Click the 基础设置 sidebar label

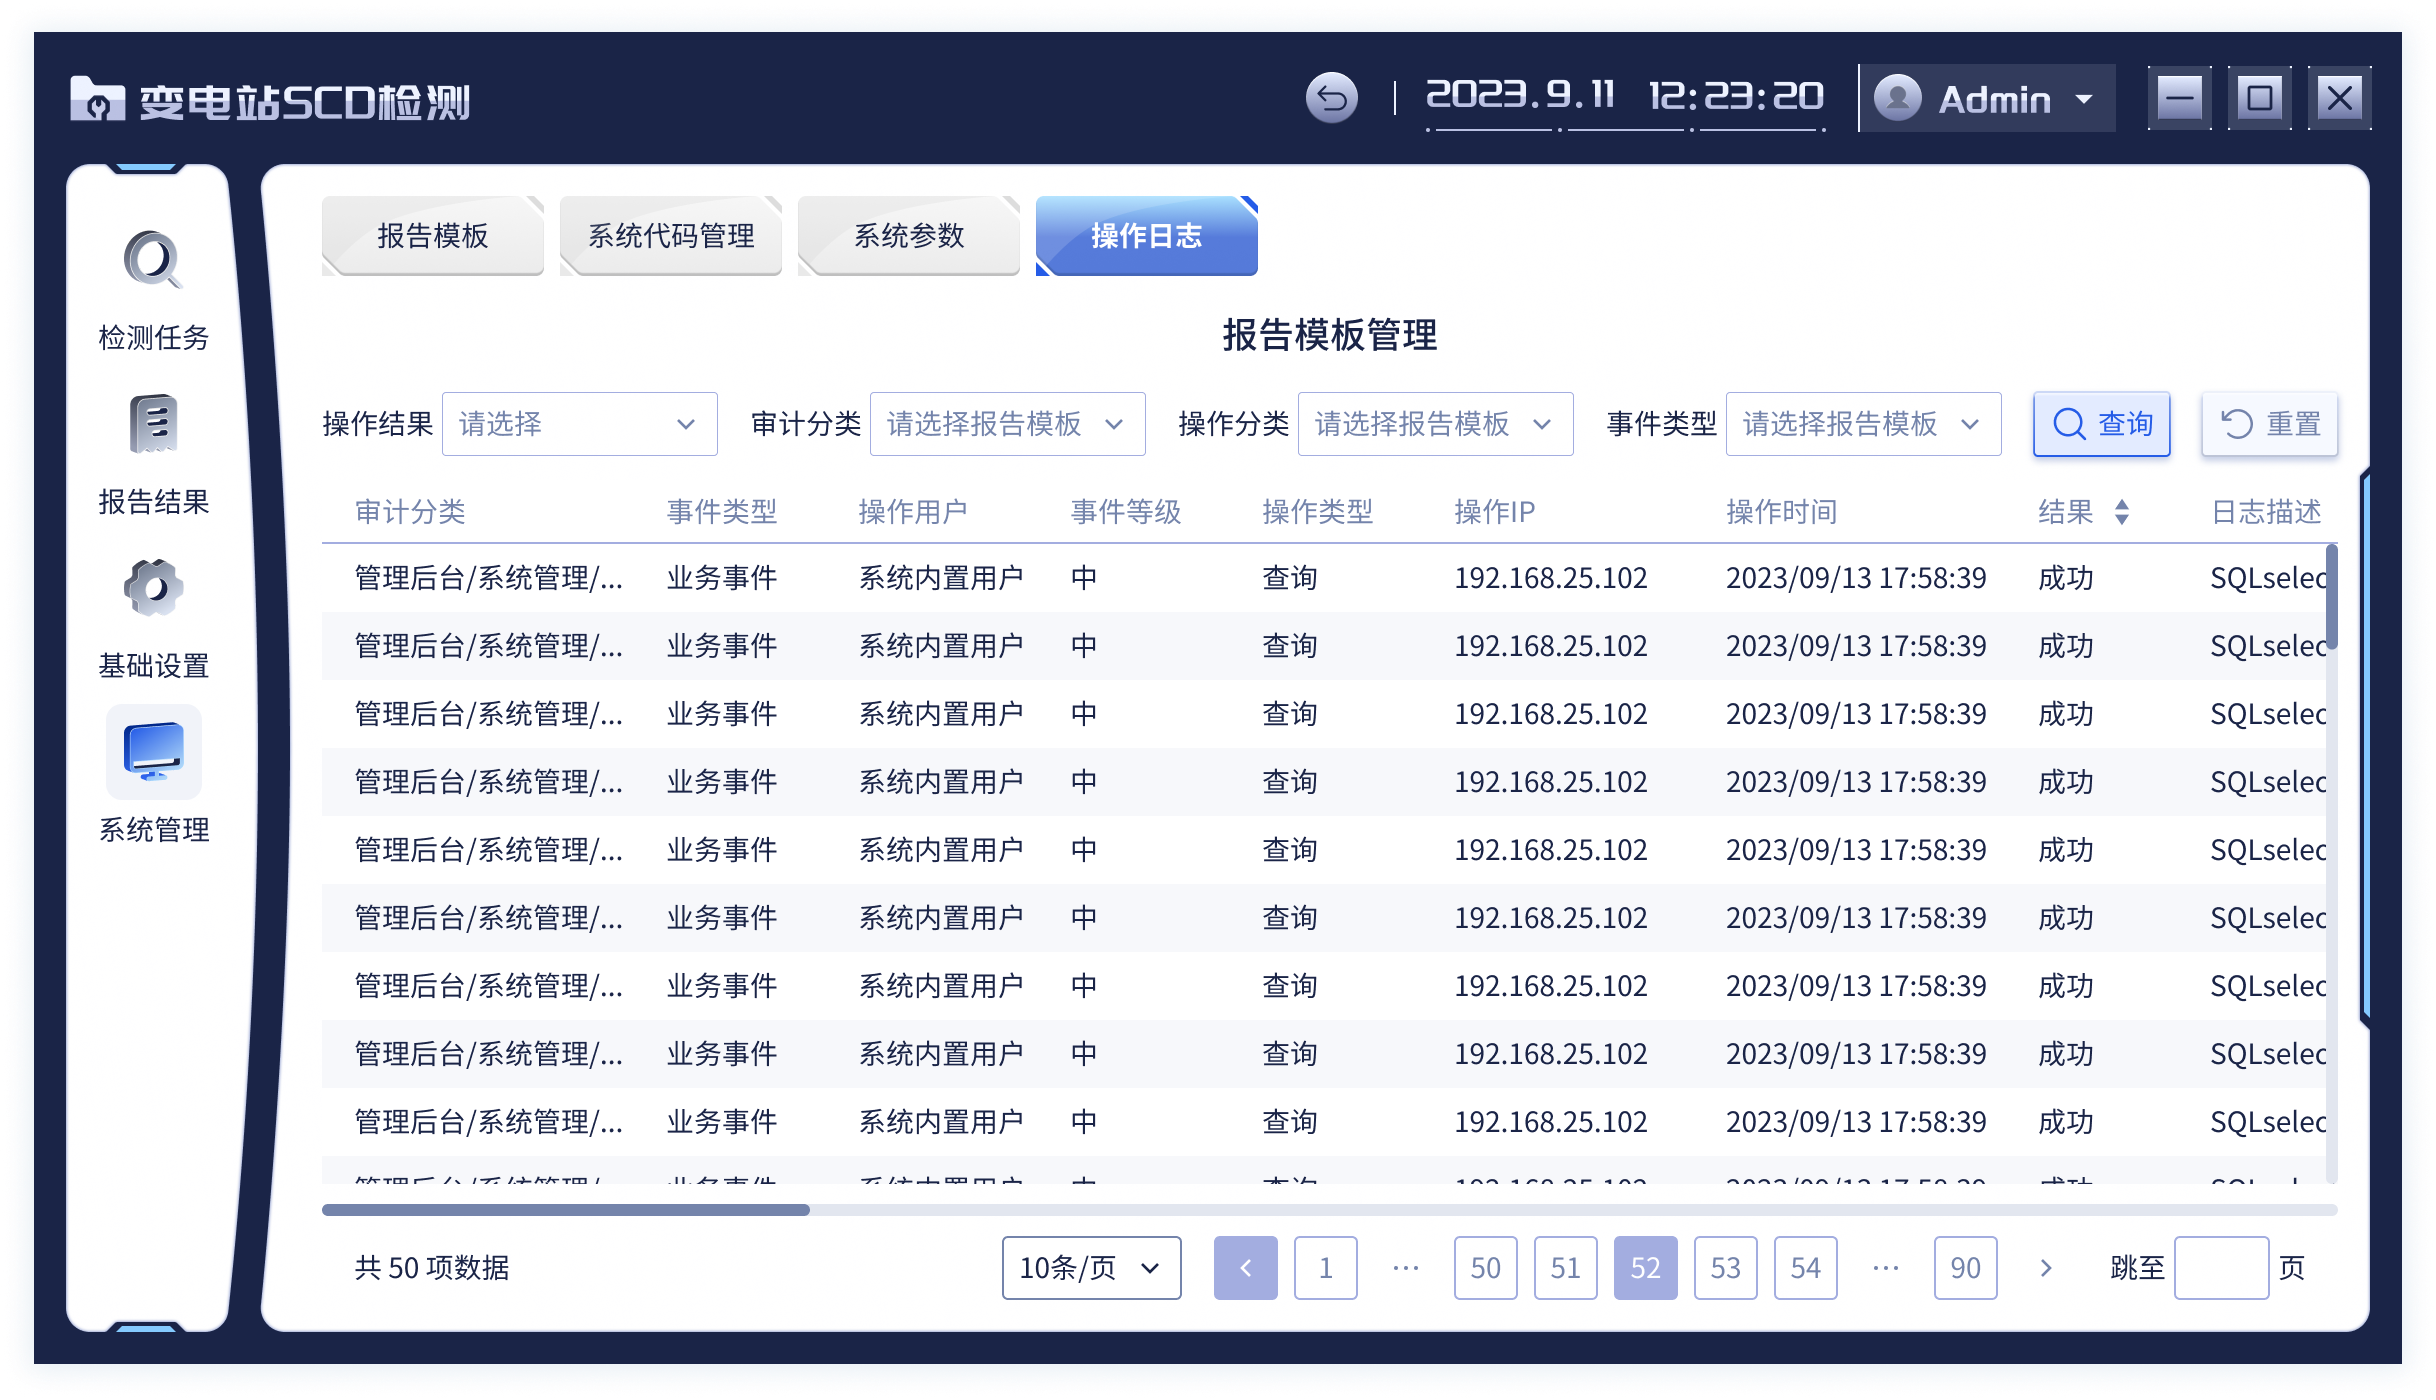click(154, 666)
